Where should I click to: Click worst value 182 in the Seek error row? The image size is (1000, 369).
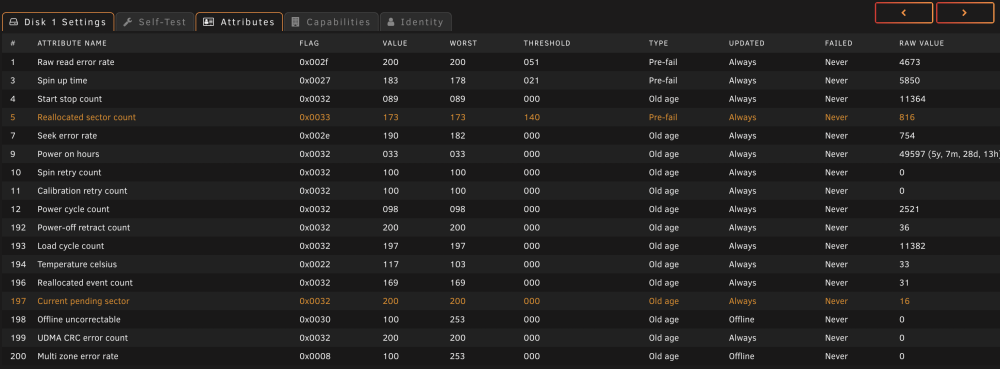pyautogui.click(x=457, y=136)
